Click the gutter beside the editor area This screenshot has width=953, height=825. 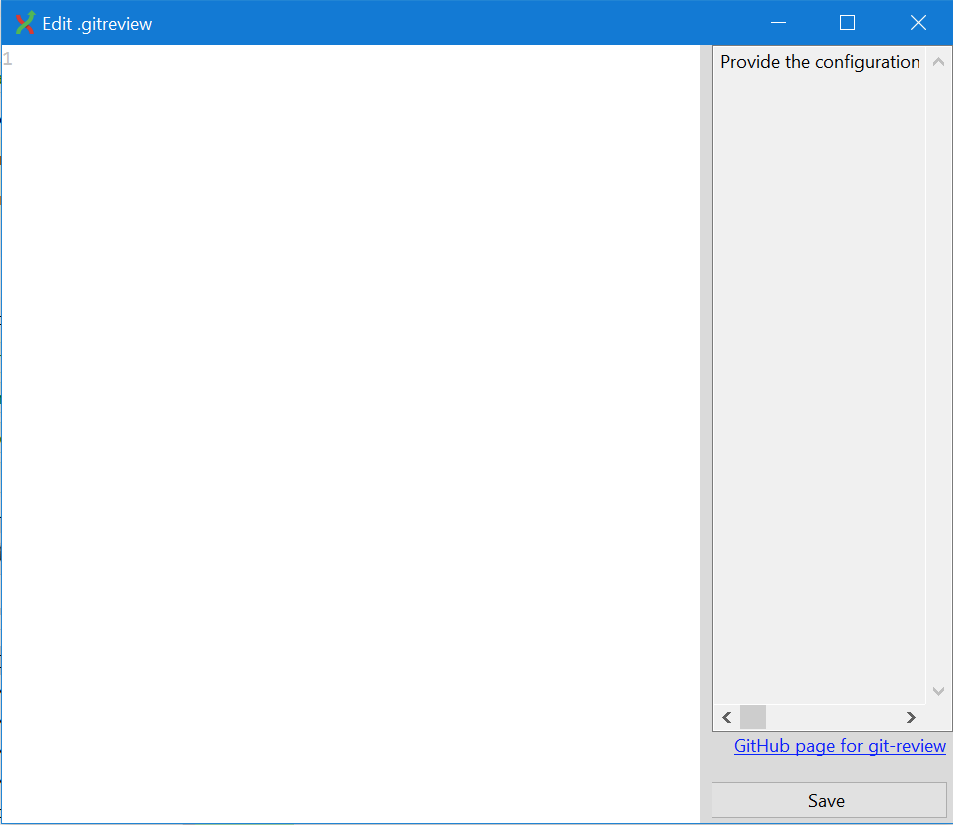click(7, 300)
